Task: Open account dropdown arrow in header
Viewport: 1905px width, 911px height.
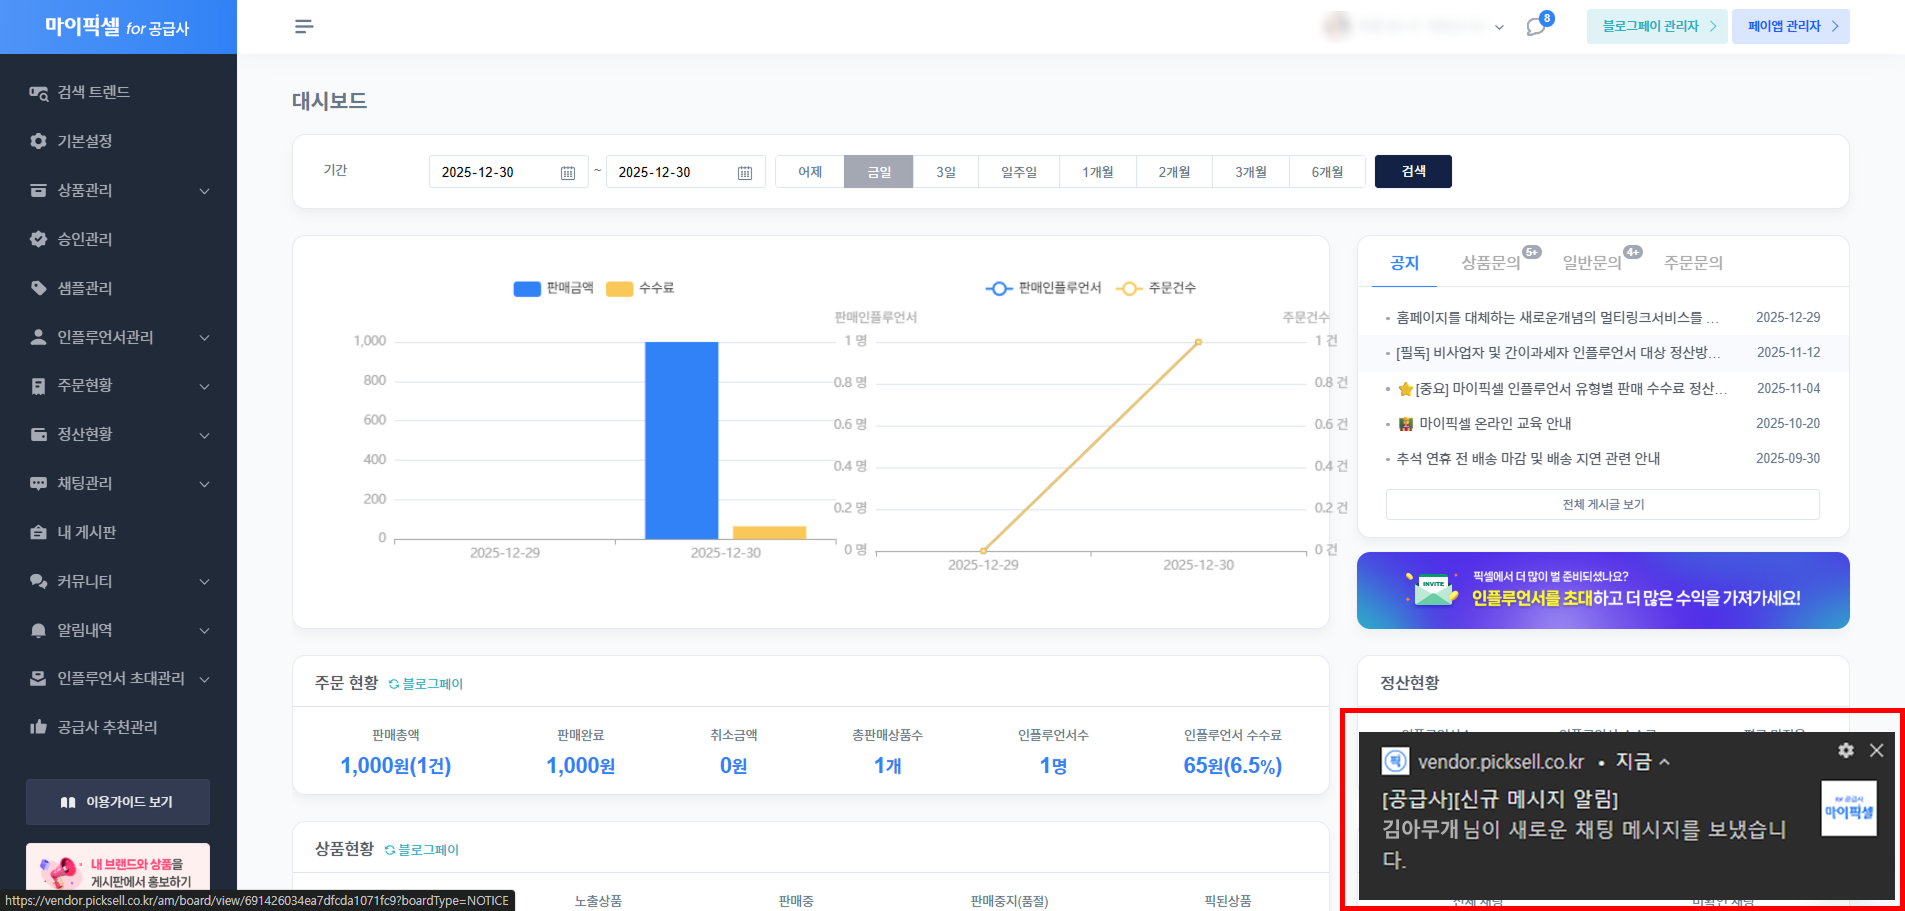Action: click(x=1499, y=28)
